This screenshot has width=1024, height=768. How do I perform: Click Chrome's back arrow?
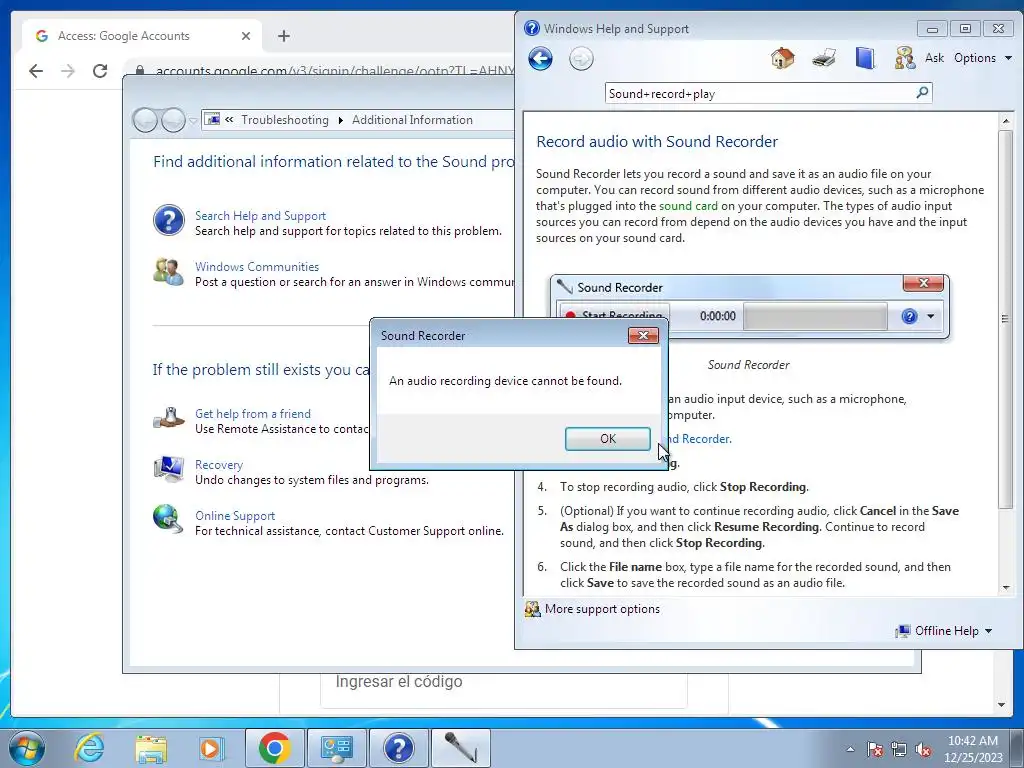pos(36,71)
